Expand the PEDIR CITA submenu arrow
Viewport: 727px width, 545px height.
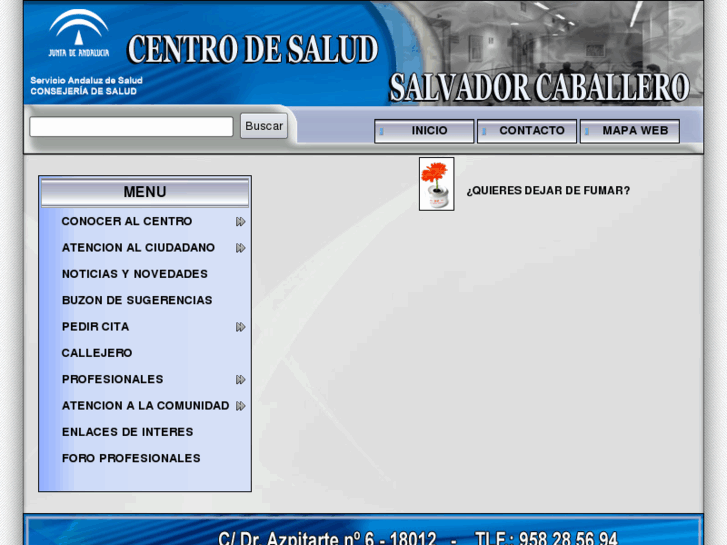click(240, 327)
